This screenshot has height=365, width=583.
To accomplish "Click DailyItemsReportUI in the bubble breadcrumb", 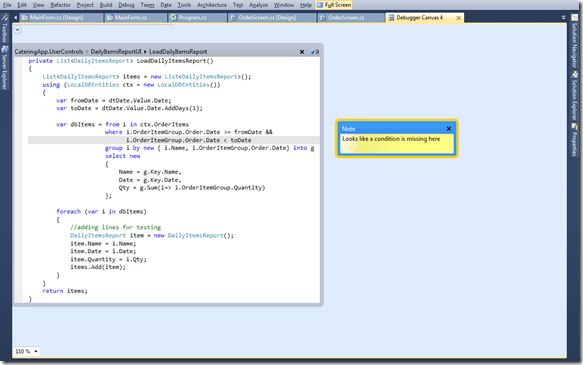I will tap(116, 52).
